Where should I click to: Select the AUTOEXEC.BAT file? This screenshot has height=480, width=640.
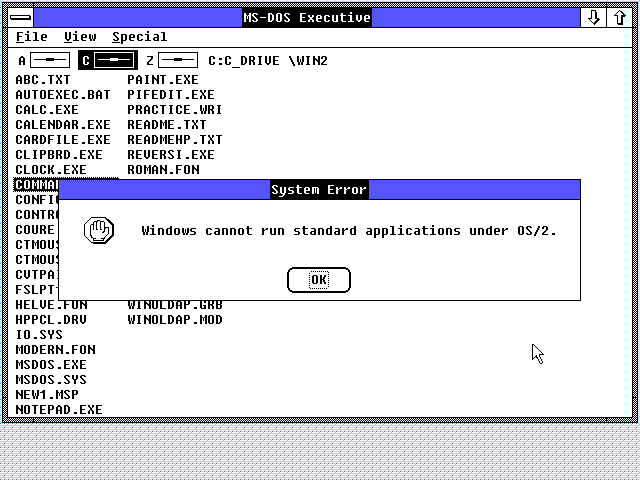pyautogui.click(x=62, y=95)
